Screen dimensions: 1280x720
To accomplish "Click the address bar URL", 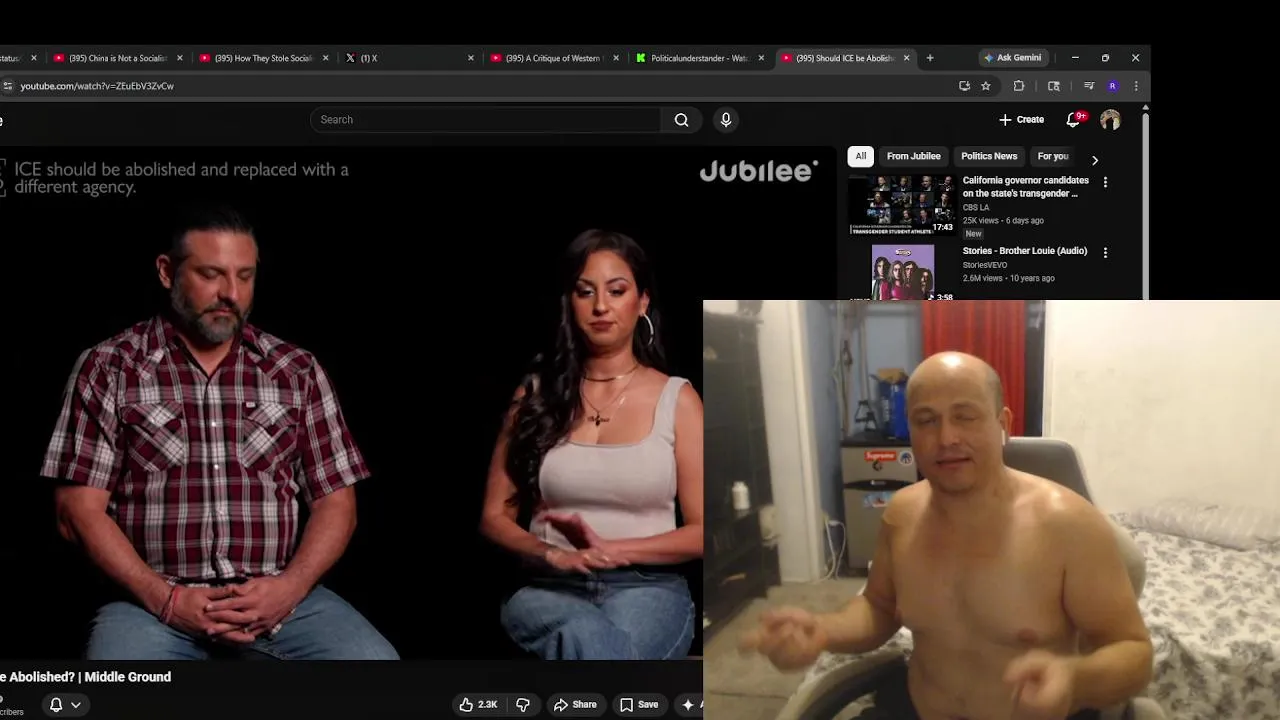I will (x=97, y=86).
